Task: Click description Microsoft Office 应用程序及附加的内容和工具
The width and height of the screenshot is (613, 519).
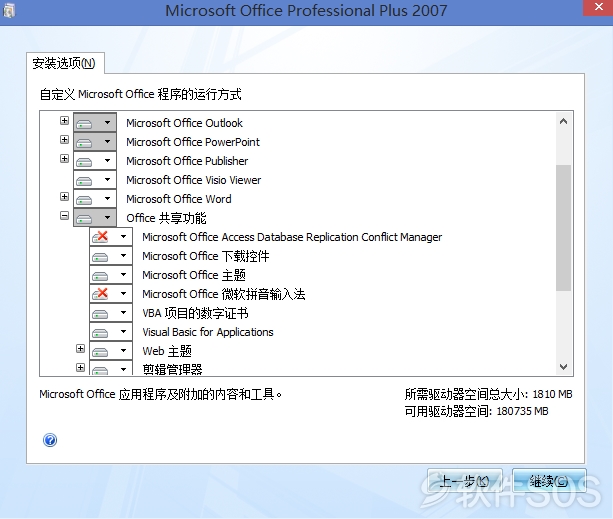Action: [160, 394]
